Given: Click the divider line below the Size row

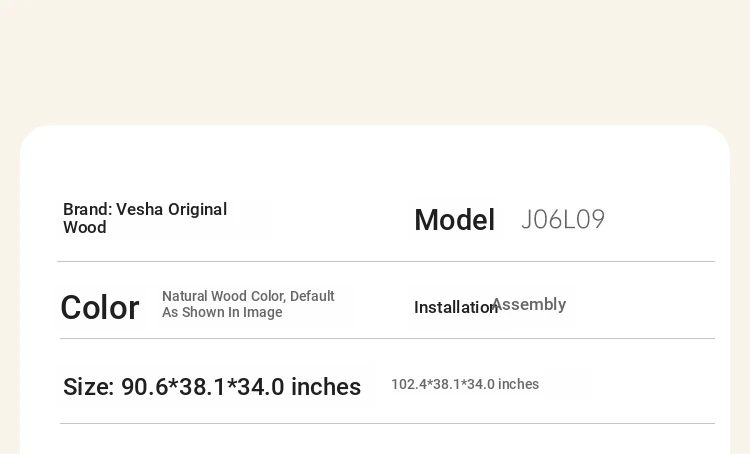Looking at the screenshot, I should [x=387, y=423].
